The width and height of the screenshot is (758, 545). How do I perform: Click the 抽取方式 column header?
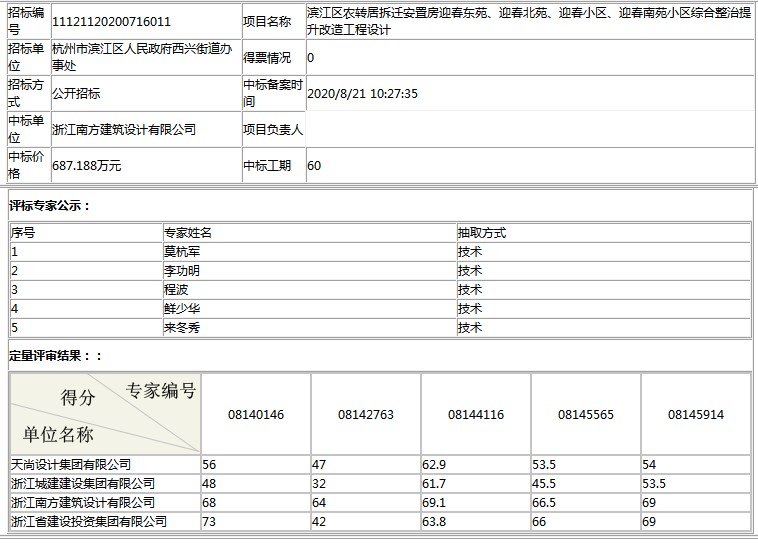tap(481, 233)
